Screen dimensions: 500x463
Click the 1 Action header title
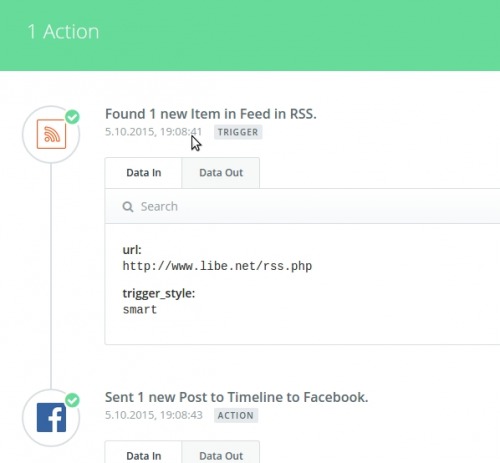[63, 32]
